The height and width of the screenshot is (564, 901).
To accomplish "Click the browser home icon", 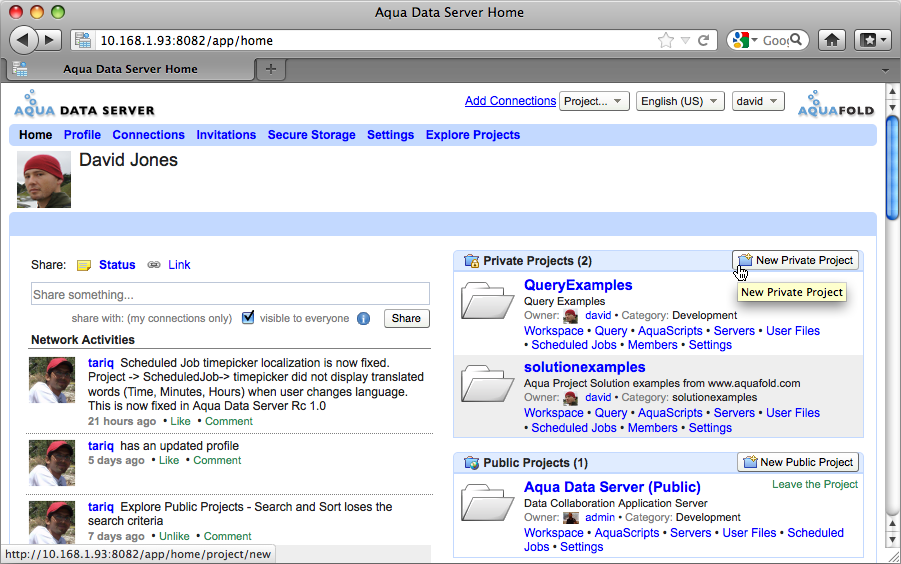I will click(x=831, y=40).
